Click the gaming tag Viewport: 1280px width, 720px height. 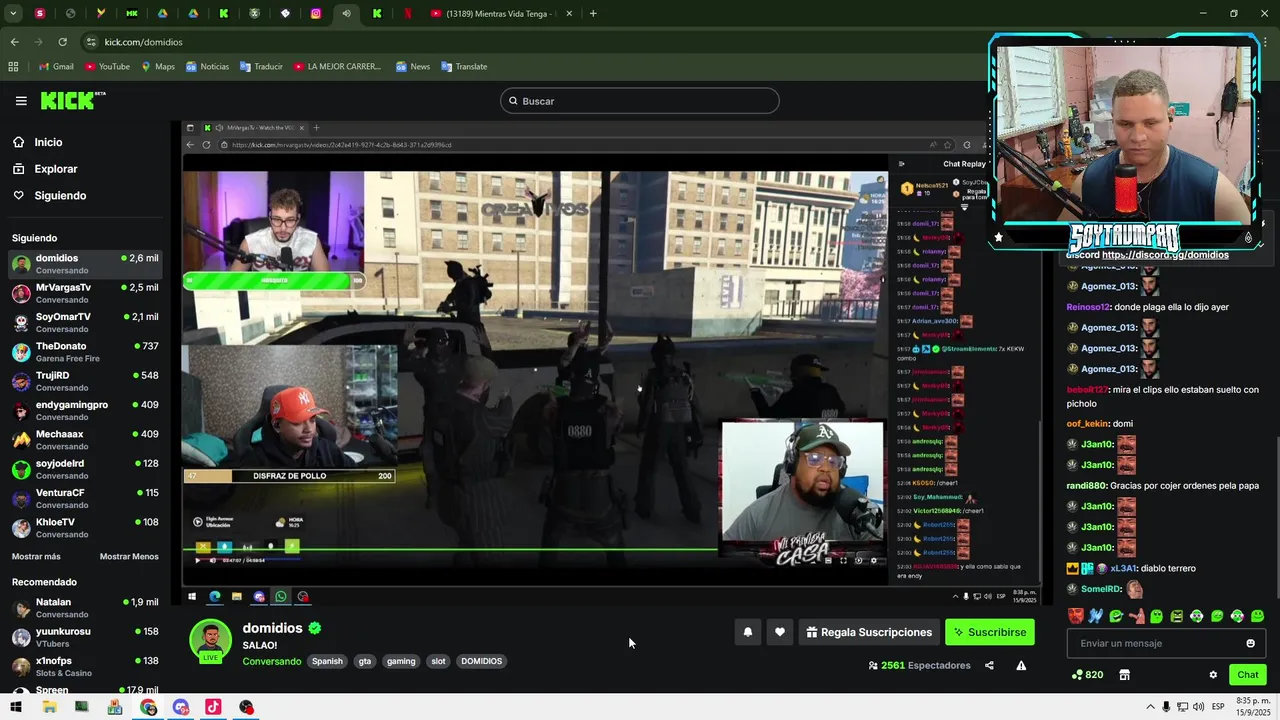pos(401,662)
